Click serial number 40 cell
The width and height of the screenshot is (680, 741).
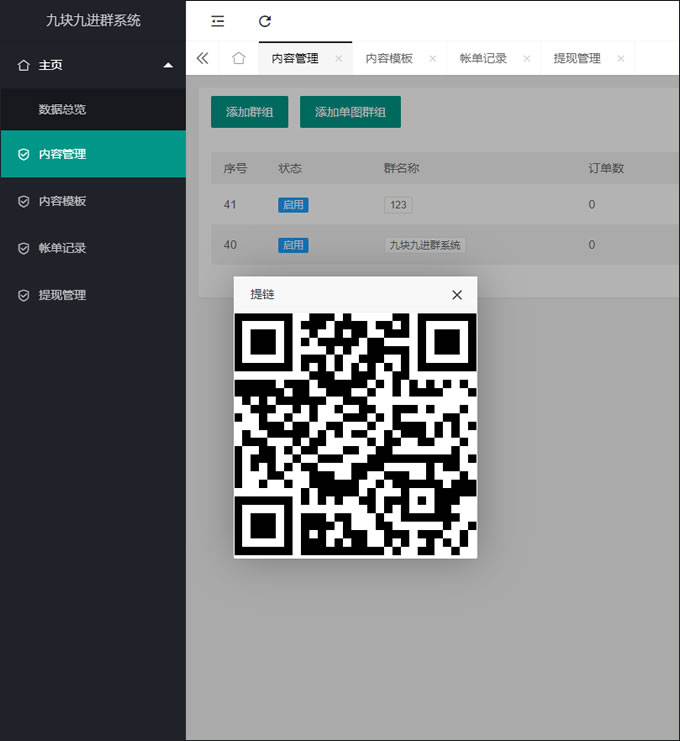pyautogui.click(x=230, y=245)
